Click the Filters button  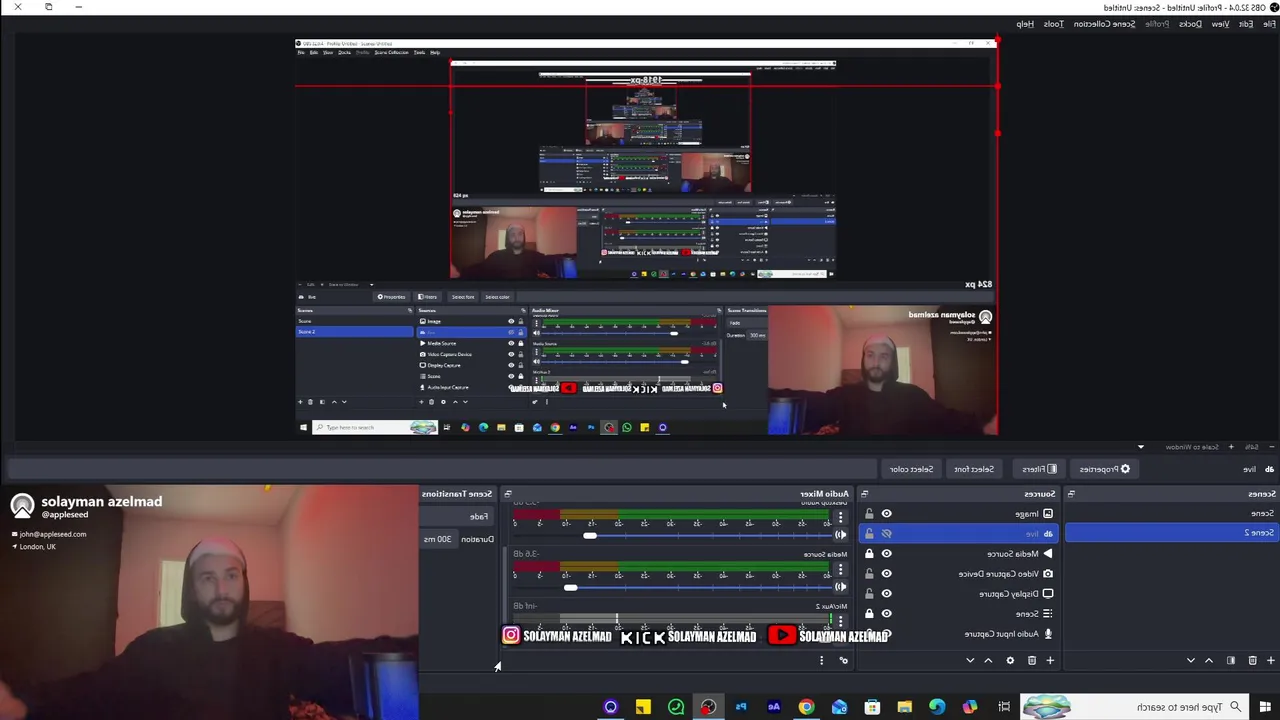point(1039,469)
